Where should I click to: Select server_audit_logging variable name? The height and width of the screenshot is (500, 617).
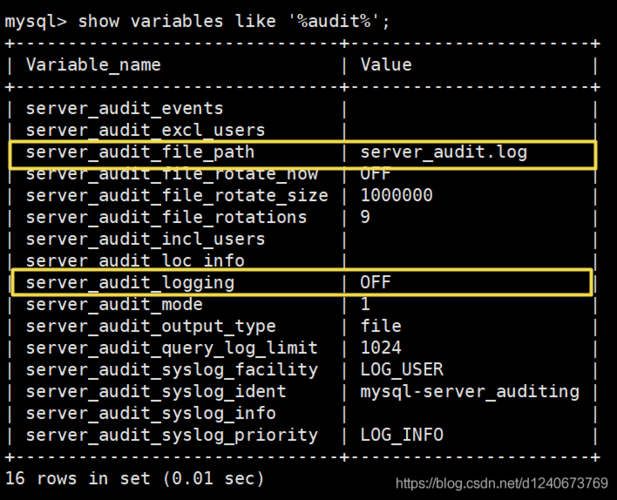130,283
